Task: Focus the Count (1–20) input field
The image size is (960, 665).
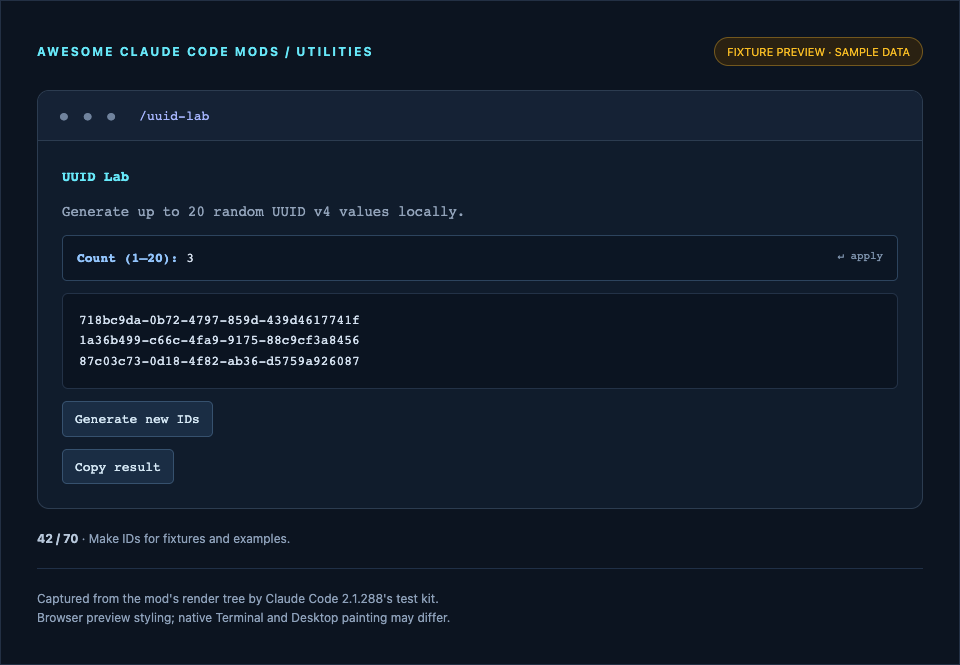Action: click(479, 258)
